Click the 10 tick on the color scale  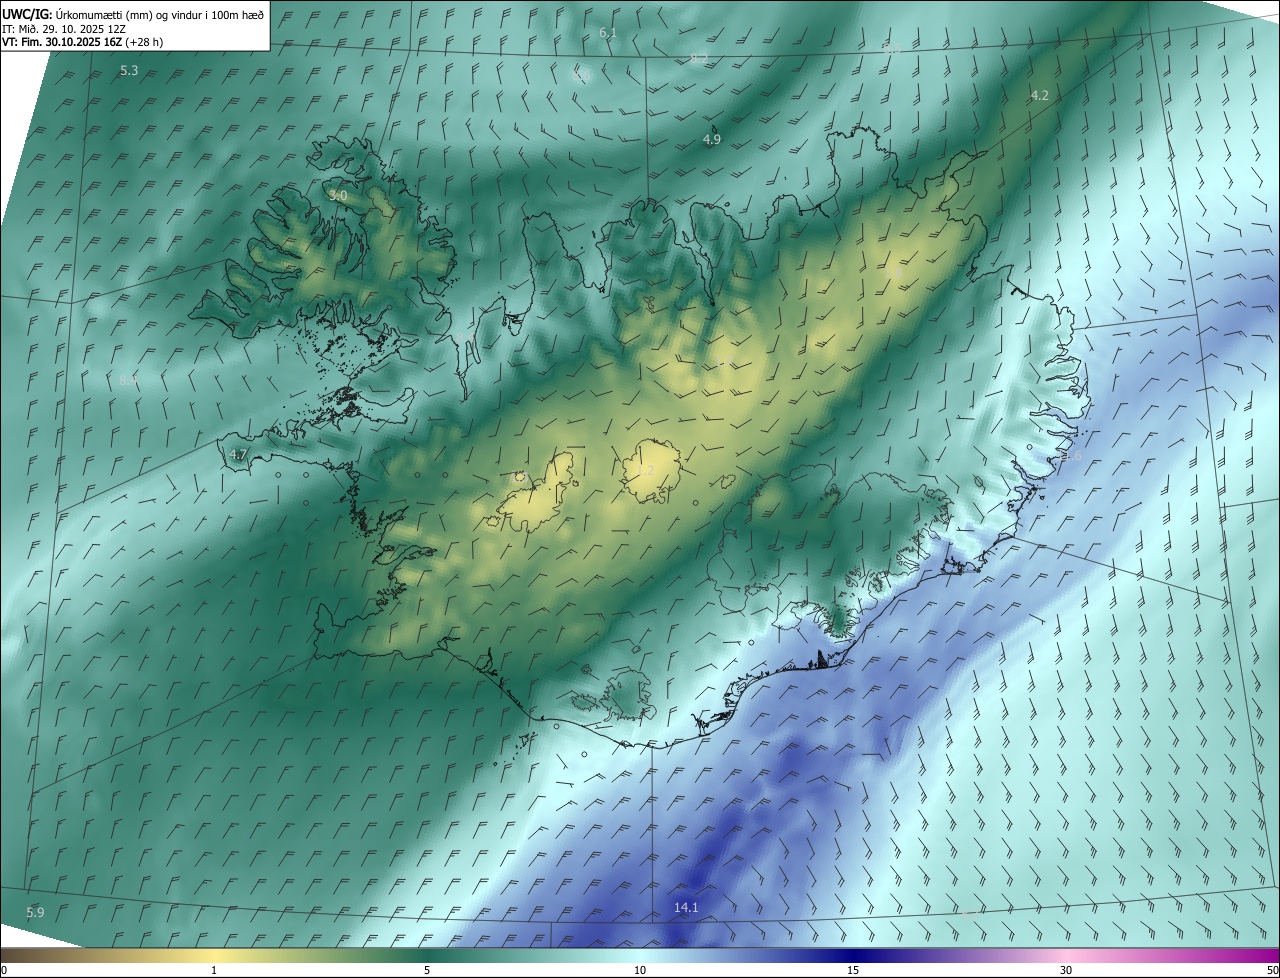(x=640, y=970)
